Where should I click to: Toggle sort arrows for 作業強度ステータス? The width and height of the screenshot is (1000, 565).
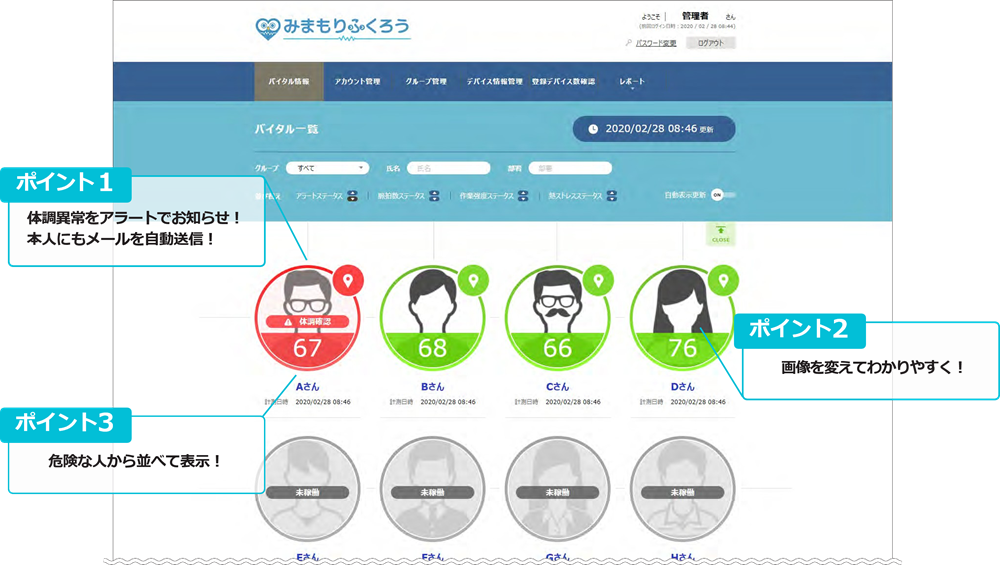523,196
